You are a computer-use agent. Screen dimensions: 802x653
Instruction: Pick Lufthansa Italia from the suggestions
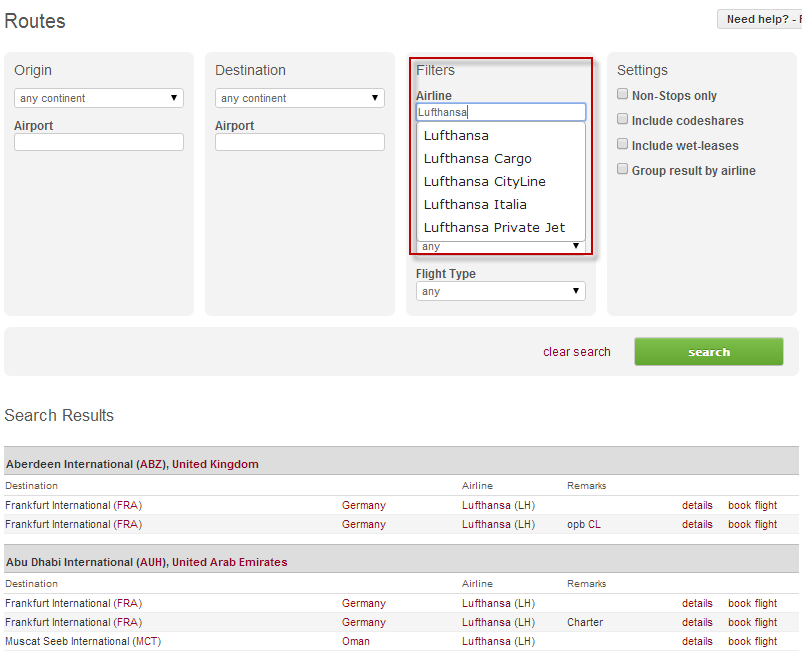pyautogui.click(x=475, y=204)
